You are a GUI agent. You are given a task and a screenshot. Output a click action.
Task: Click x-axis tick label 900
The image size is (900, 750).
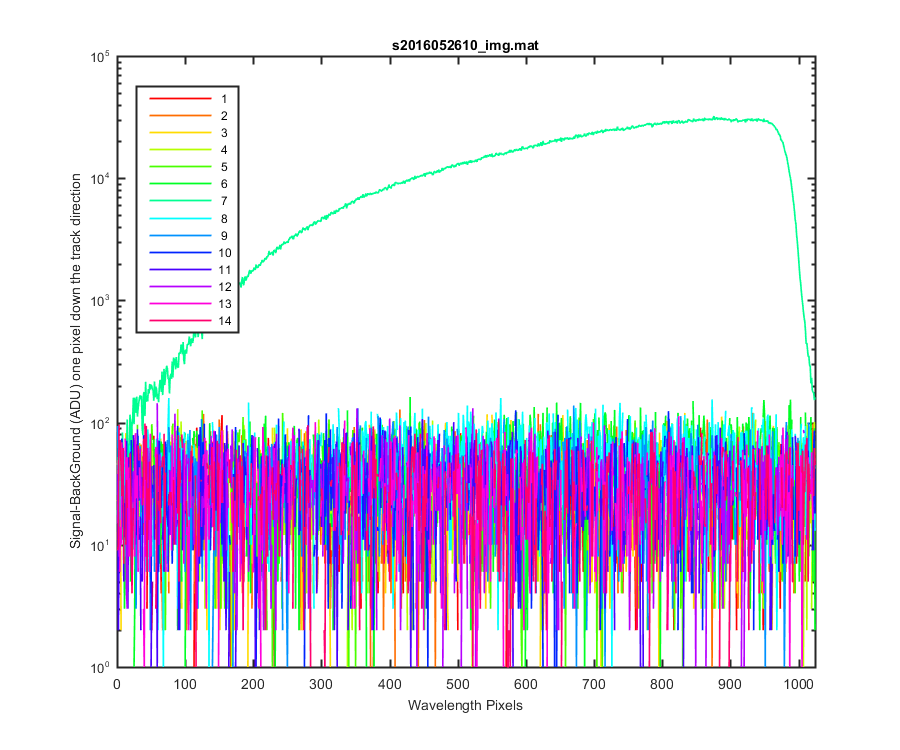[730, 684]
